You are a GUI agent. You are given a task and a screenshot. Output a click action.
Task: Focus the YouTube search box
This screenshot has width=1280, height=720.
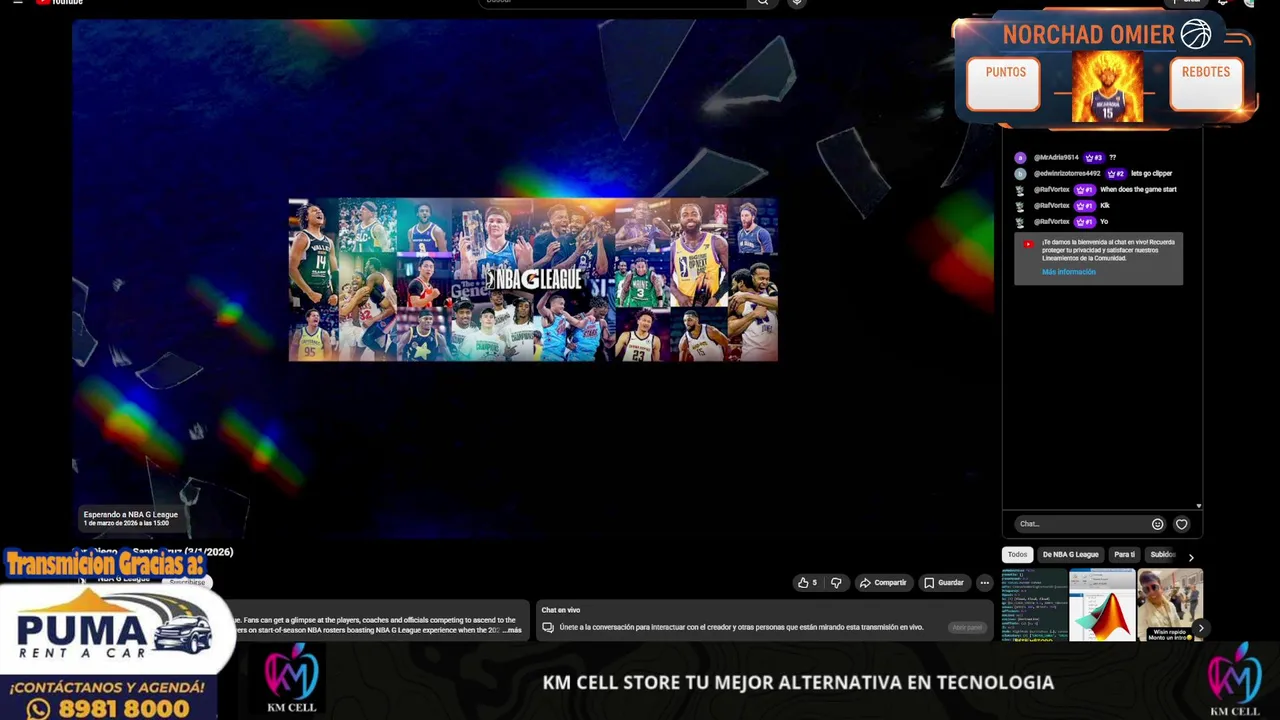[612, 3]
